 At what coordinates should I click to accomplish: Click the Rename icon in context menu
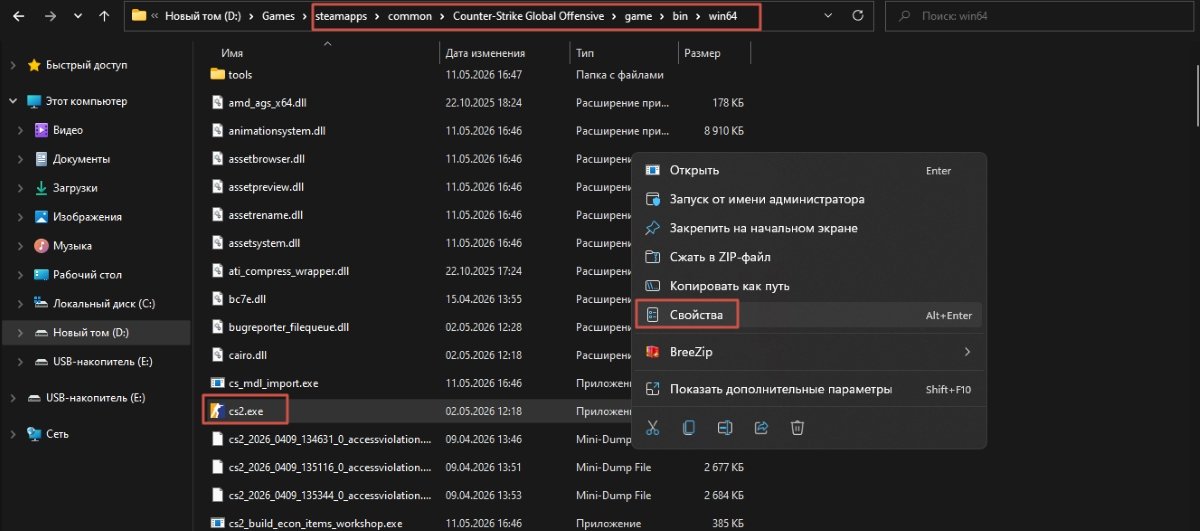click(725, 427)
